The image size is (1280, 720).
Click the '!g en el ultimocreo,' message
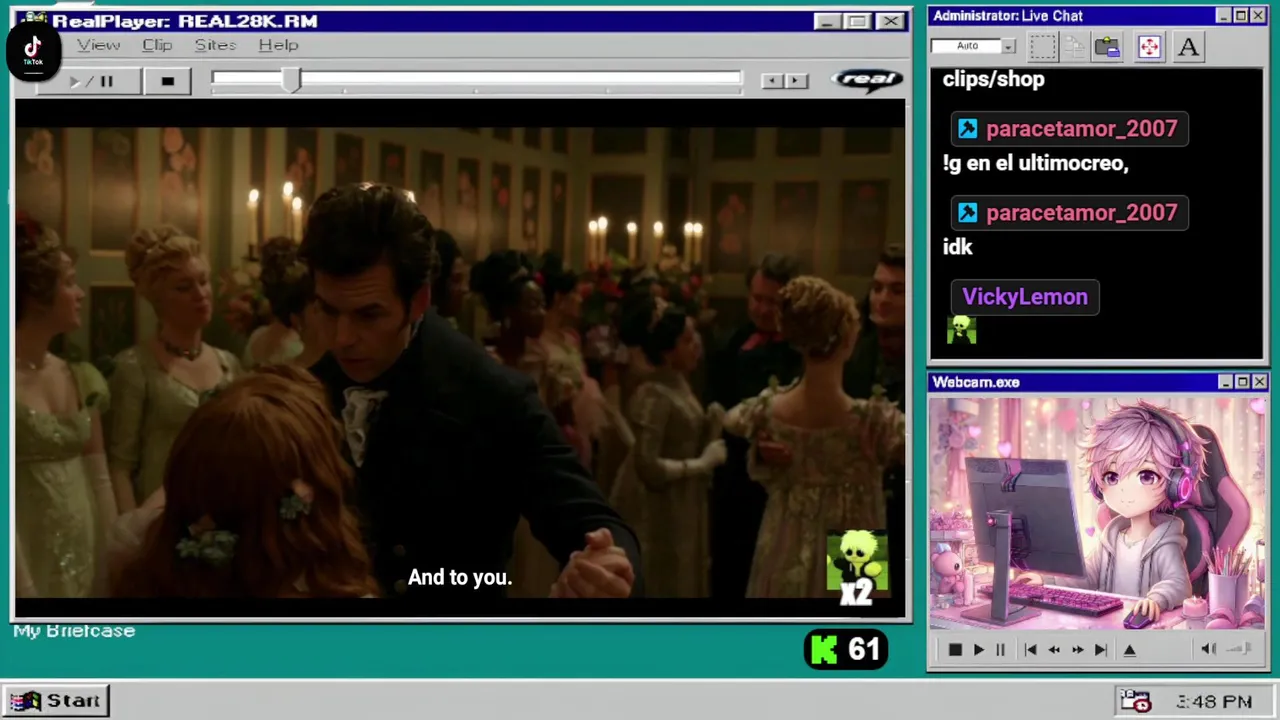point(1035,163)
